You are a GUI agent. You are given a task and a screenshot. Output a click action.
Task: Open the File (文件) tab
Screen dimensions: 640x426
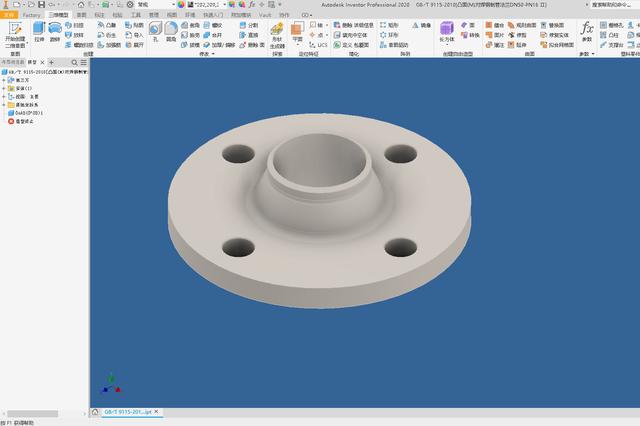click(x=9, y=15)
